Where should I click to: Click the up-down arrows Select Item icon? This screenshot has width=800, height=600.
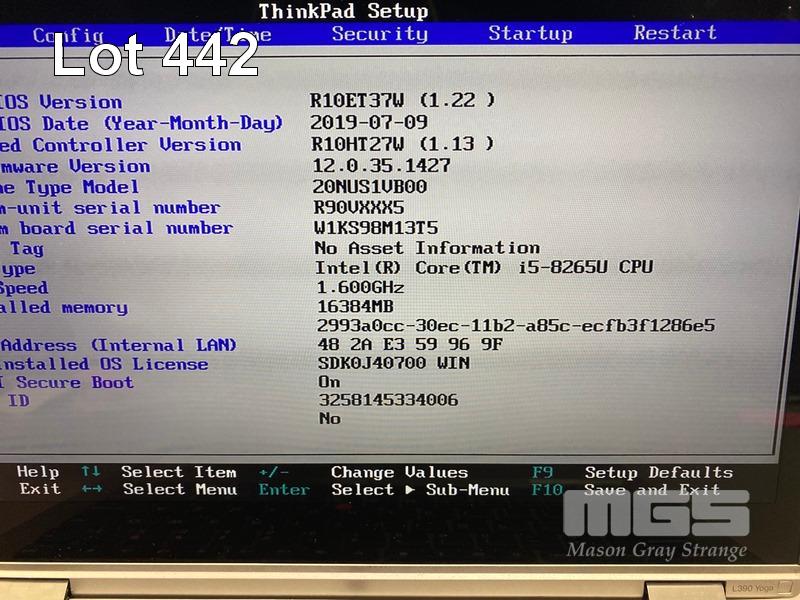click(91, 472)
